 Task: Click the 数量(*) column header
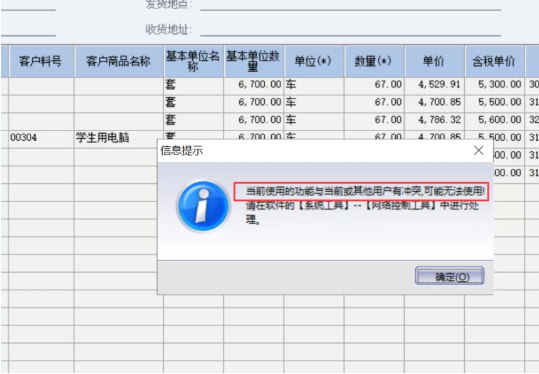[x=374, y=61]
